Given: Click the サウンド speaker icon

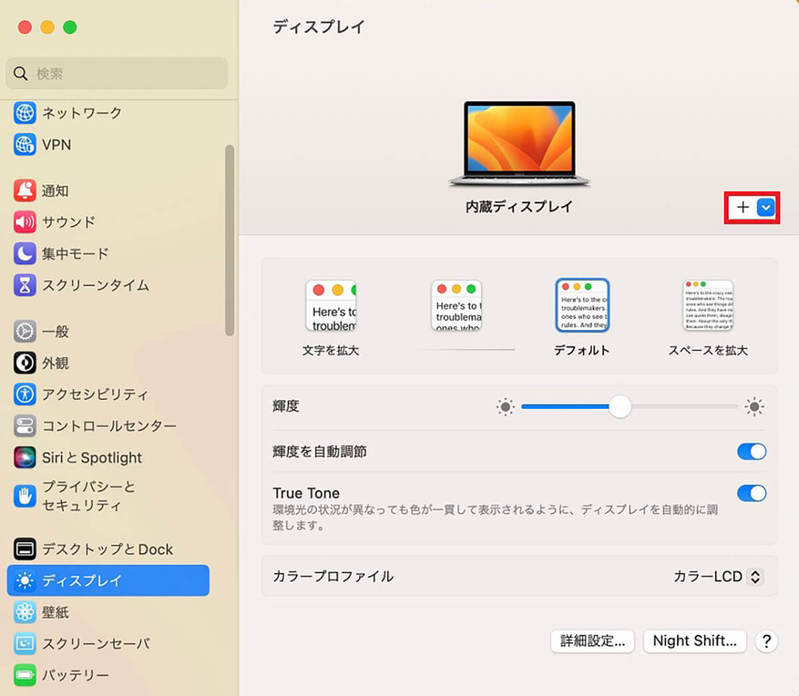Looking at the screenshot, I should click(24, 222).
